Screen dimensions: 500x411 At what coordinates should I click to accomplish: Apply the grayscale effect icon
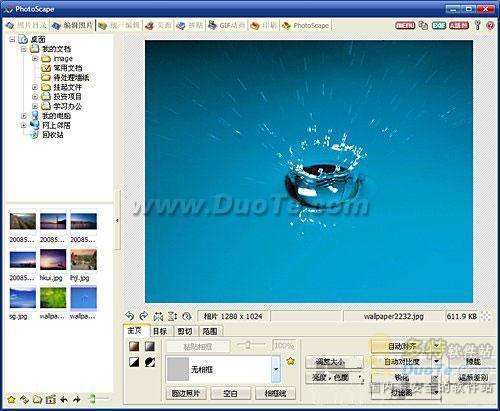(x=150, y=347)
